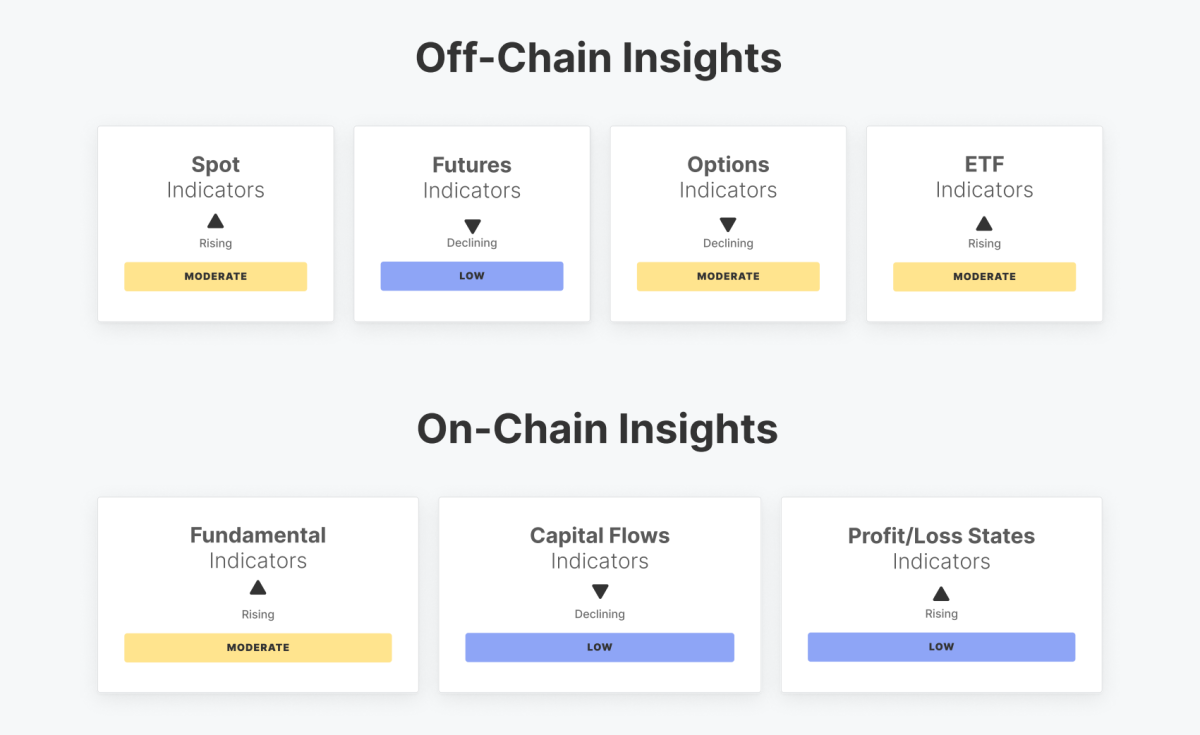
Task: Click the declining arrow in Options Indicators
Action: point(728,226)
